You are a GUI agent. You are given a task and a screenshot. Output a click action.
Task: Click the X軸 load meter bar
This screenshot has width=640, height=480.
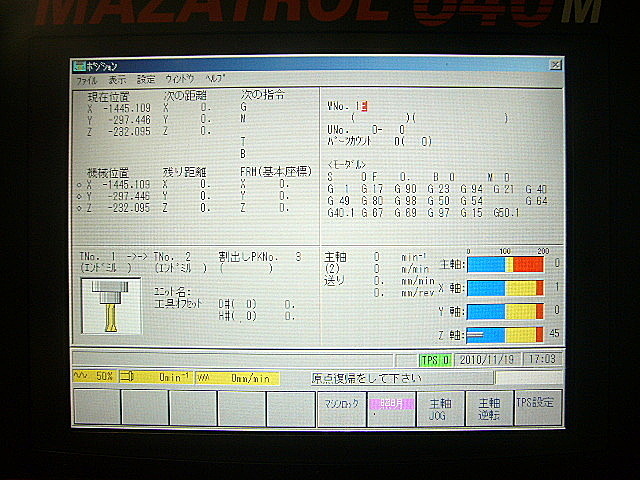click(x=505, y=288)
